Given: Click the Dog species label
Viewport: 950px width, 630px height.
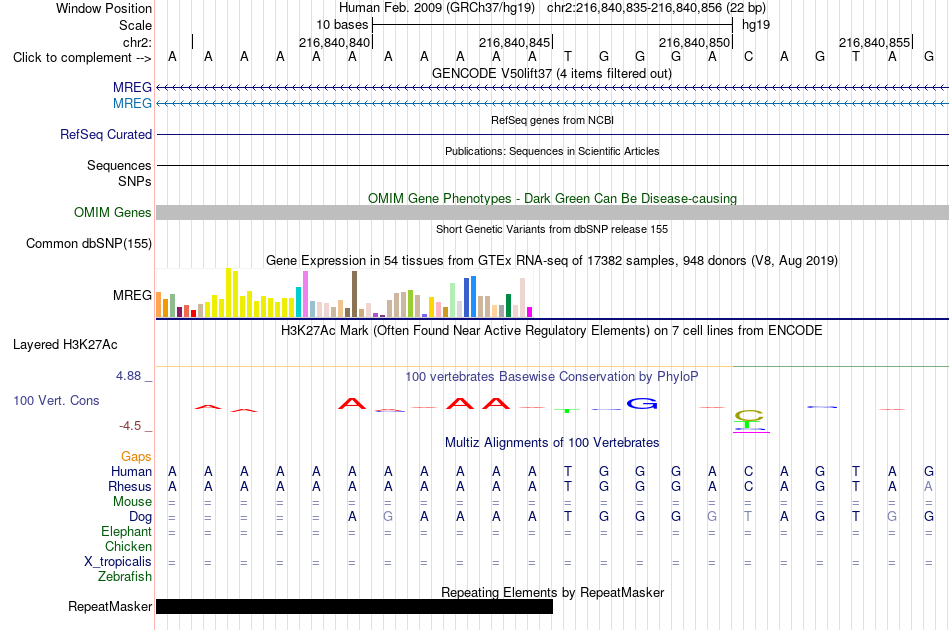Looking at the screenshot, I should click(141, 517).
